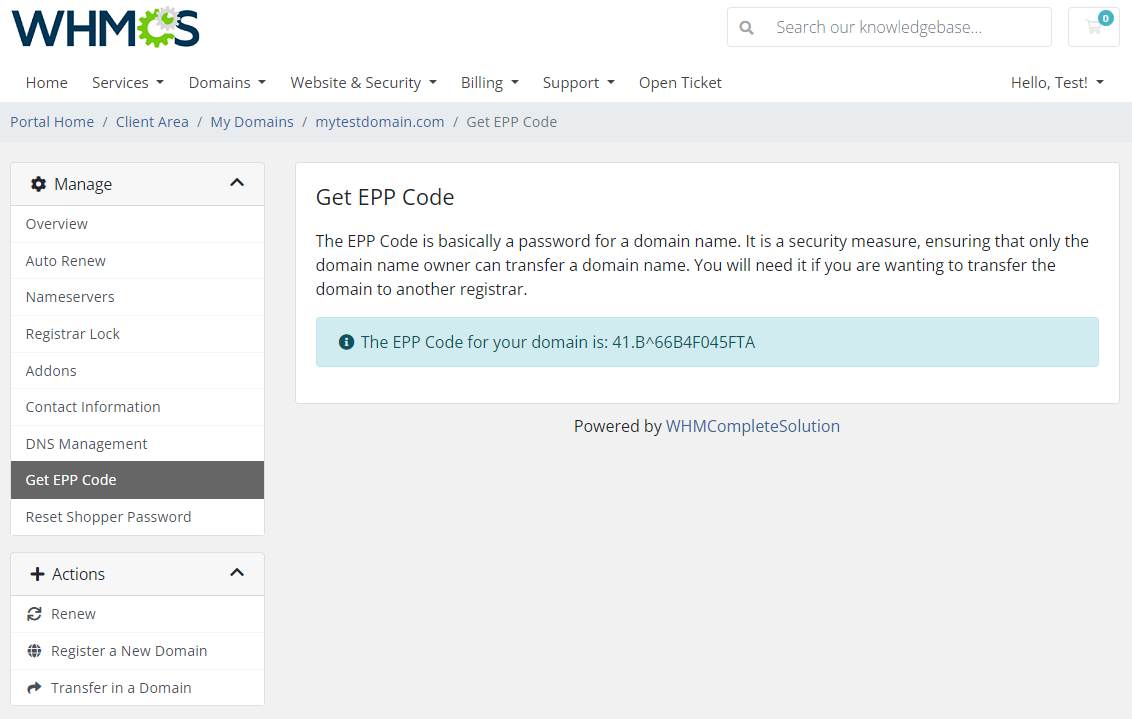Focus the knowledgebase search field
The width and height of the screenshot is (1132, 719).
coord(905,28)
